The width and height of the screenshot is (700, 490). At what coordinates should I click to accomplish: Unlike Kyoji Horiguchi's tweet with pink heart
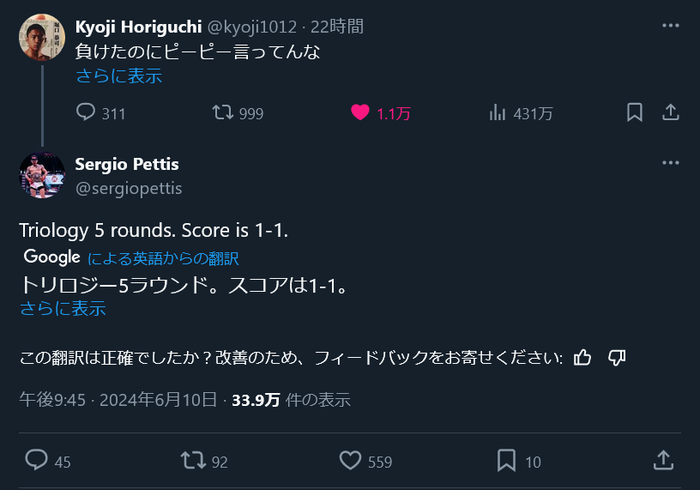[x=361, y=113]
